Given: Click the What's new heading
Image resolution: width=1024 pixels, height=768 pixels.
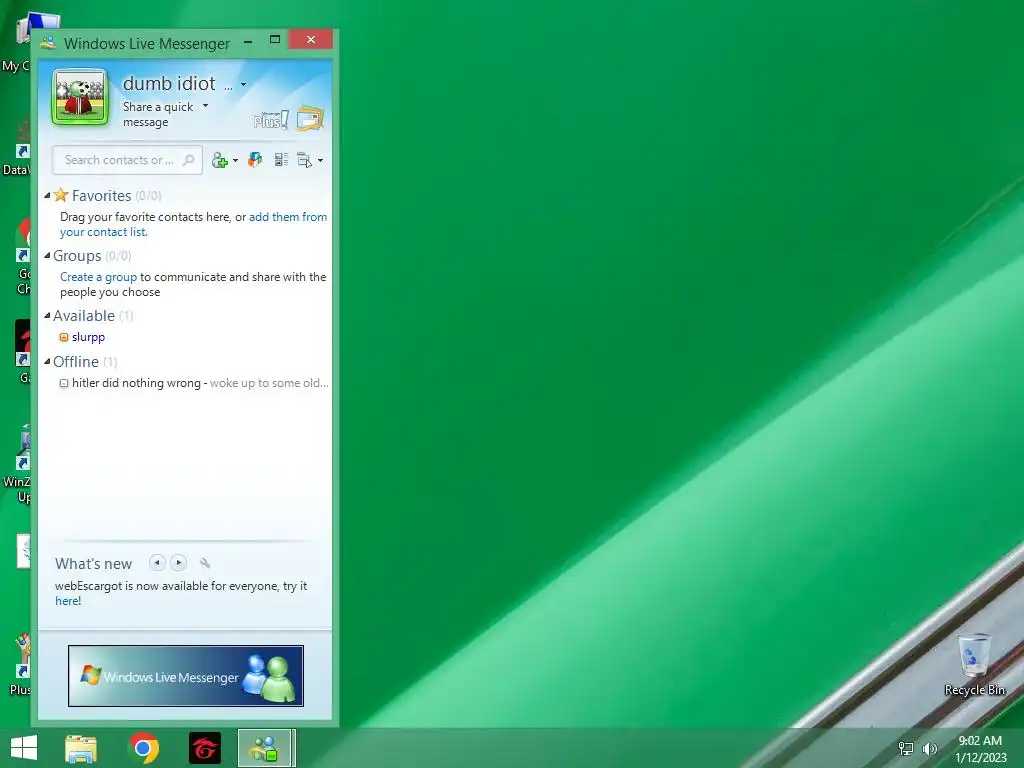Looking at the screenshot, I should (x=93, y=564).
